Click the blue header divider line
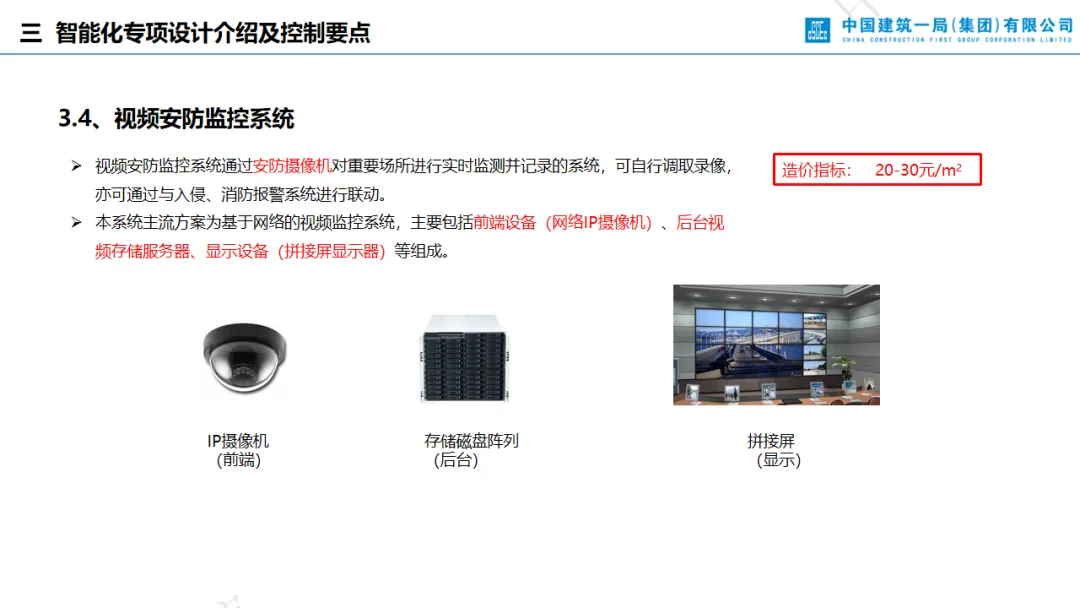The image size is (1080, 608). tap(540, 53)
